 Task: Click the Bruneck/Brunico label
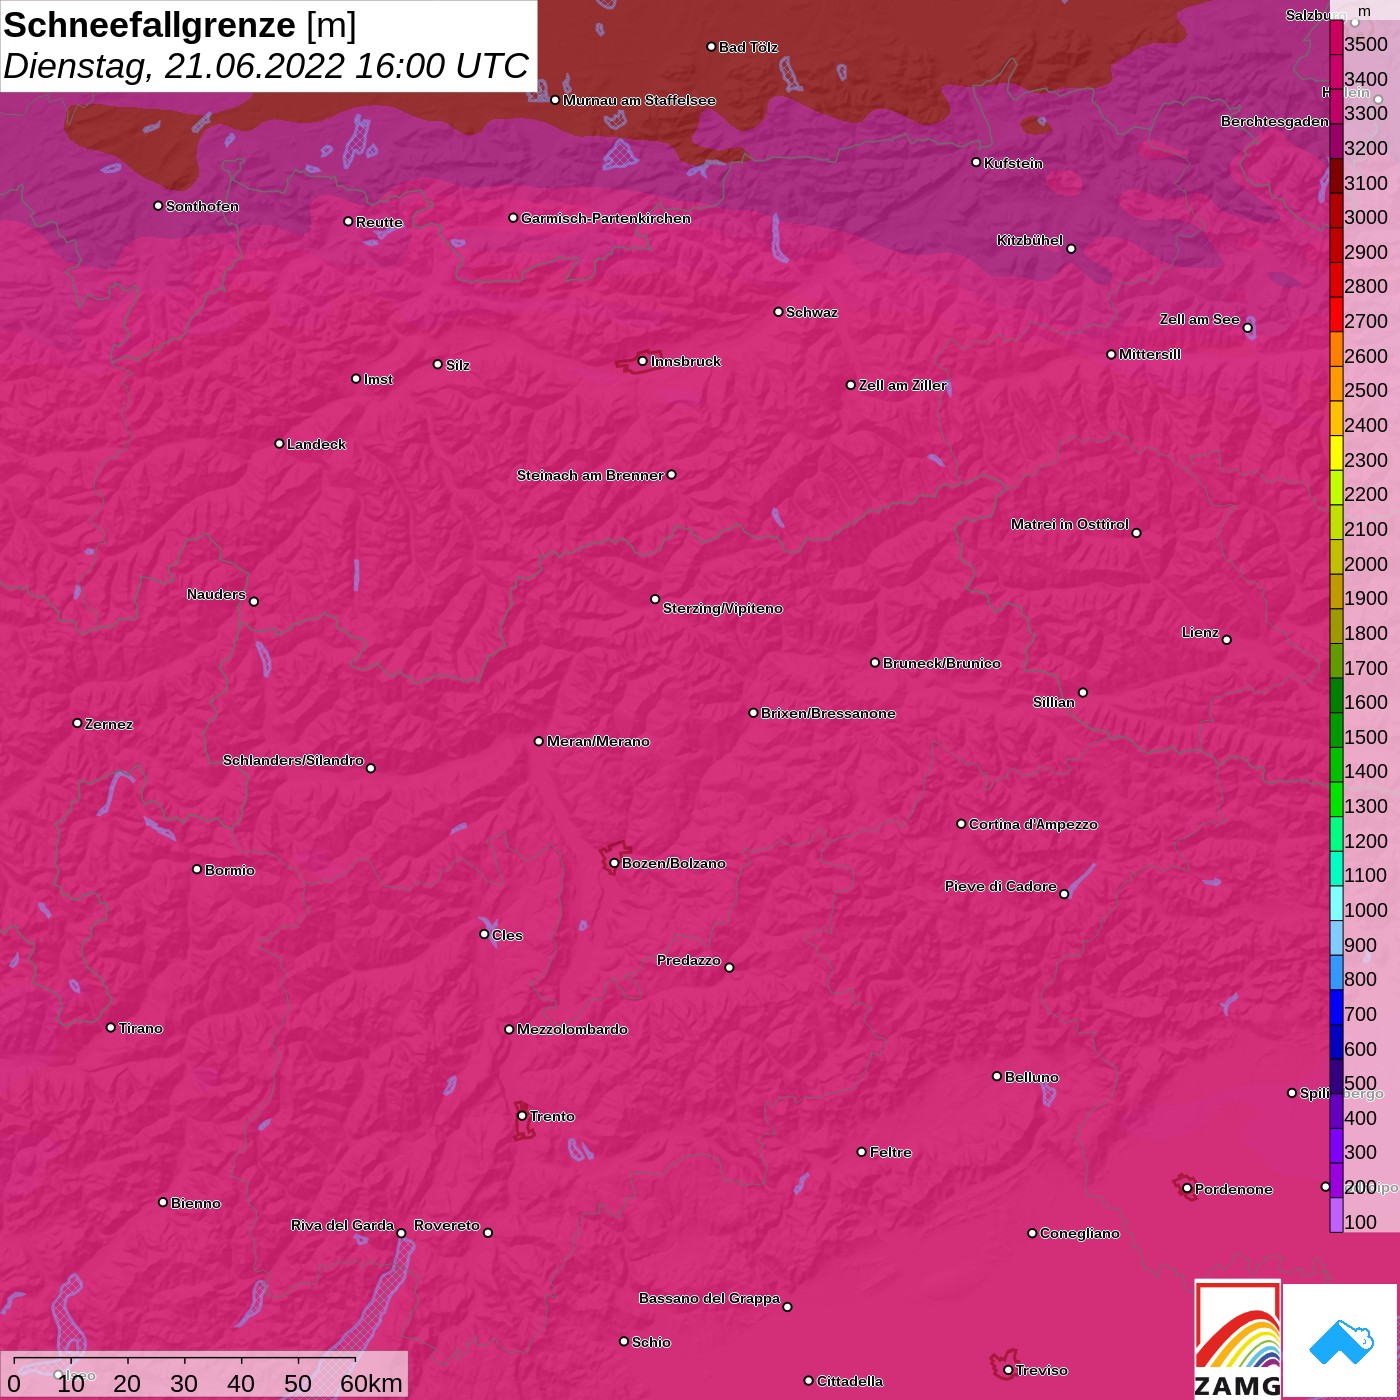(942, 663)
